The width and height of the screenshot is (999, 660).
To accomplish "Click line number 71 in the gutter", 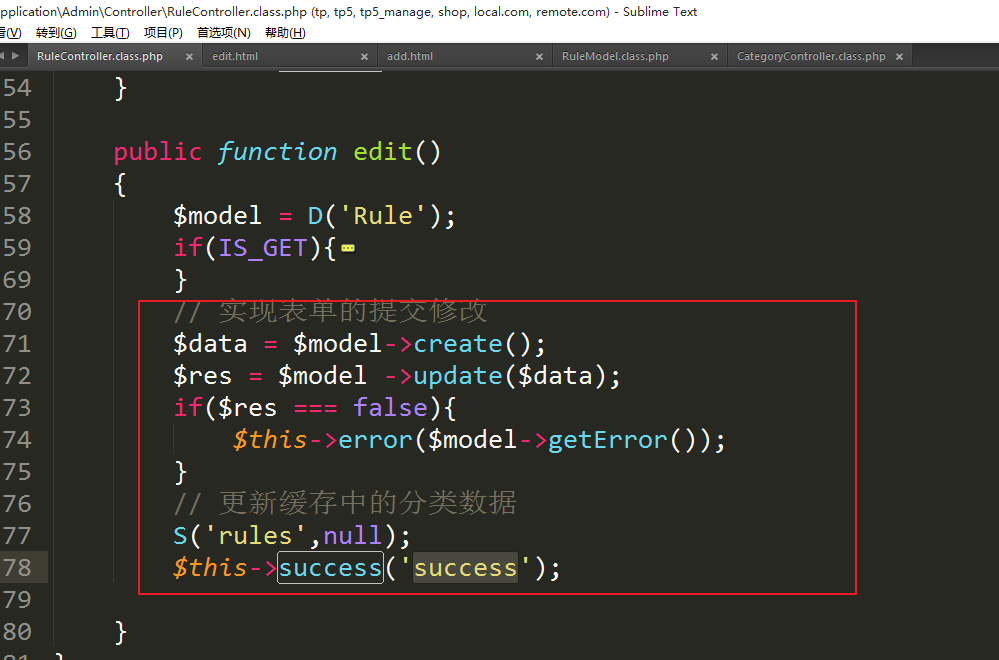I will coord(17,344).
